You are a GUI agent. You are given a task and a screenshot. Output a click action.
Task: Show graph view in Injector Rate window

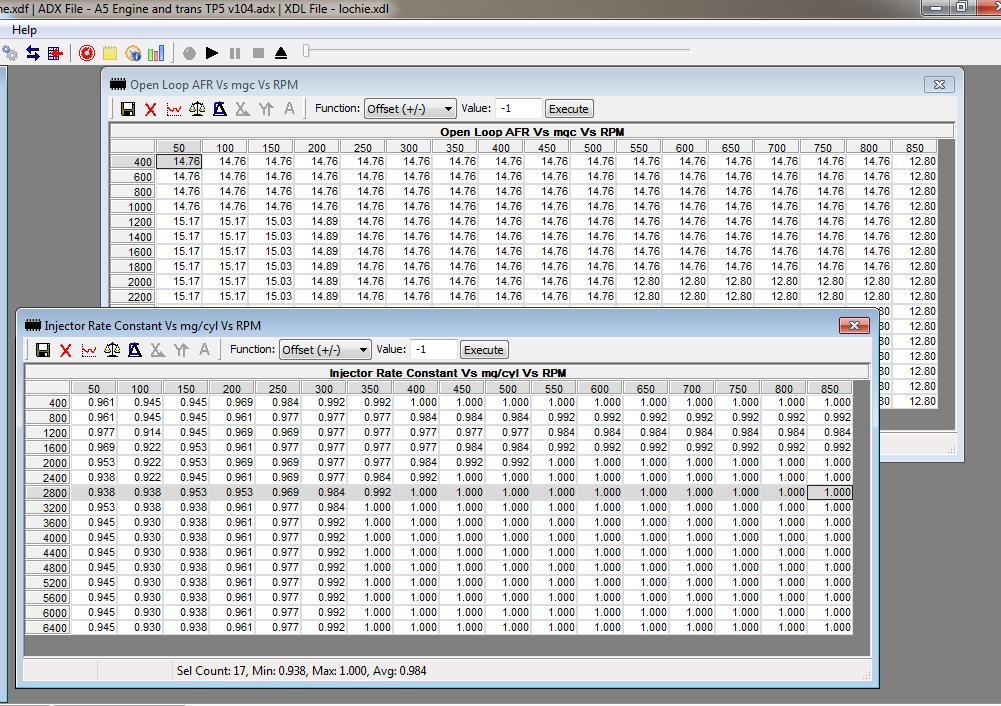tap(89, 350)
